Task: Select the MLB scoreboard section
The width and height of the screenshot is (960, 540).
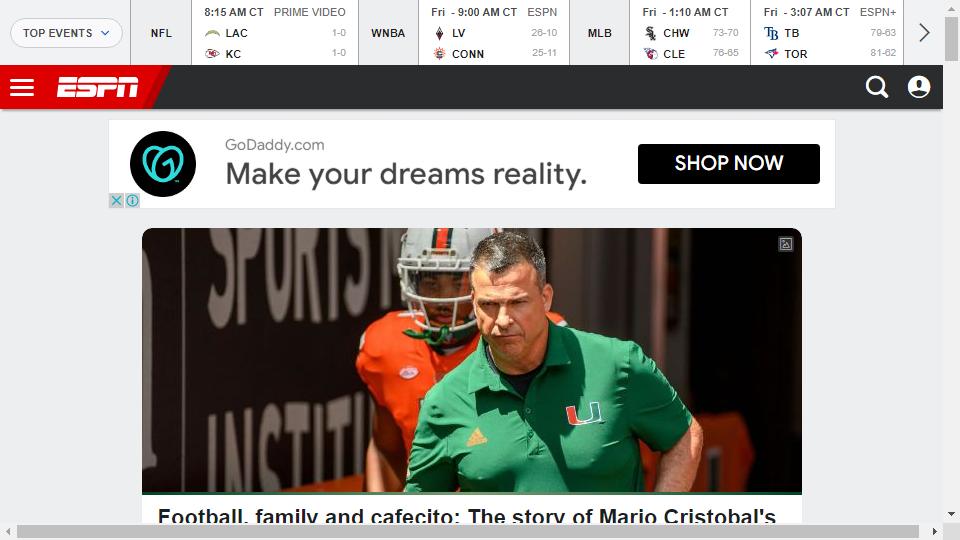Action: click(599, 33)
